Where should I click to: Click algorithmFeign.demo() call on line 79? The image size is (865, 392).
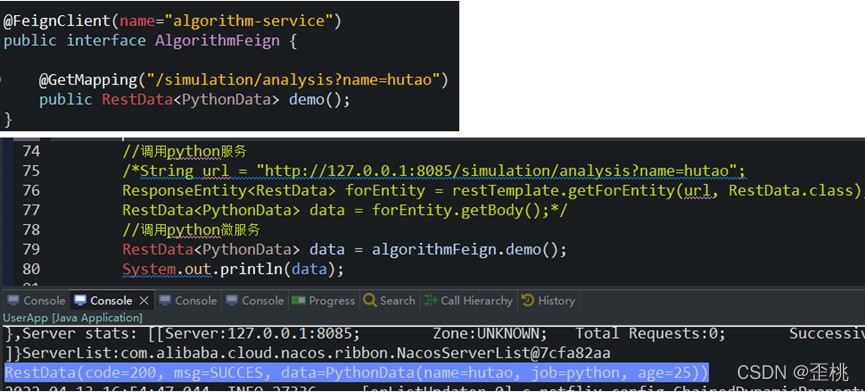coord(469,249)
